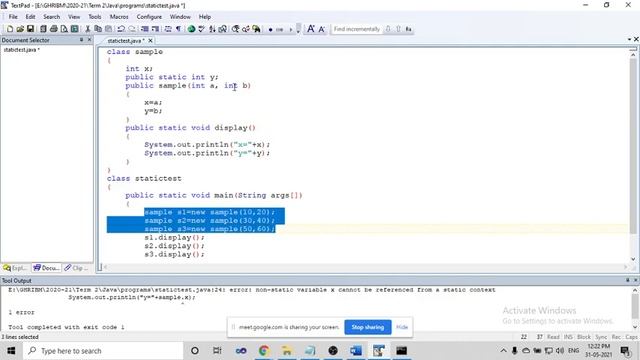
Task: Increase font size with the large A
Action: click(x=311, y=29)
